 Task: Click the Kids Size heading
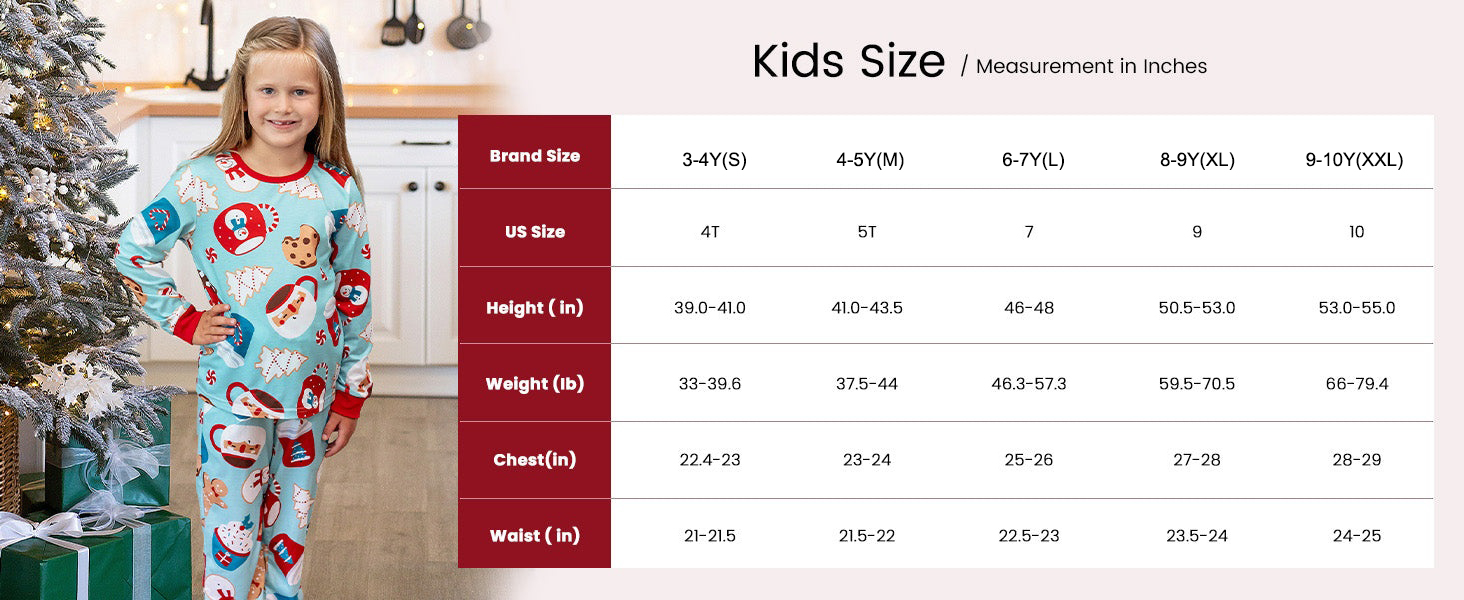tap(848, 62)
